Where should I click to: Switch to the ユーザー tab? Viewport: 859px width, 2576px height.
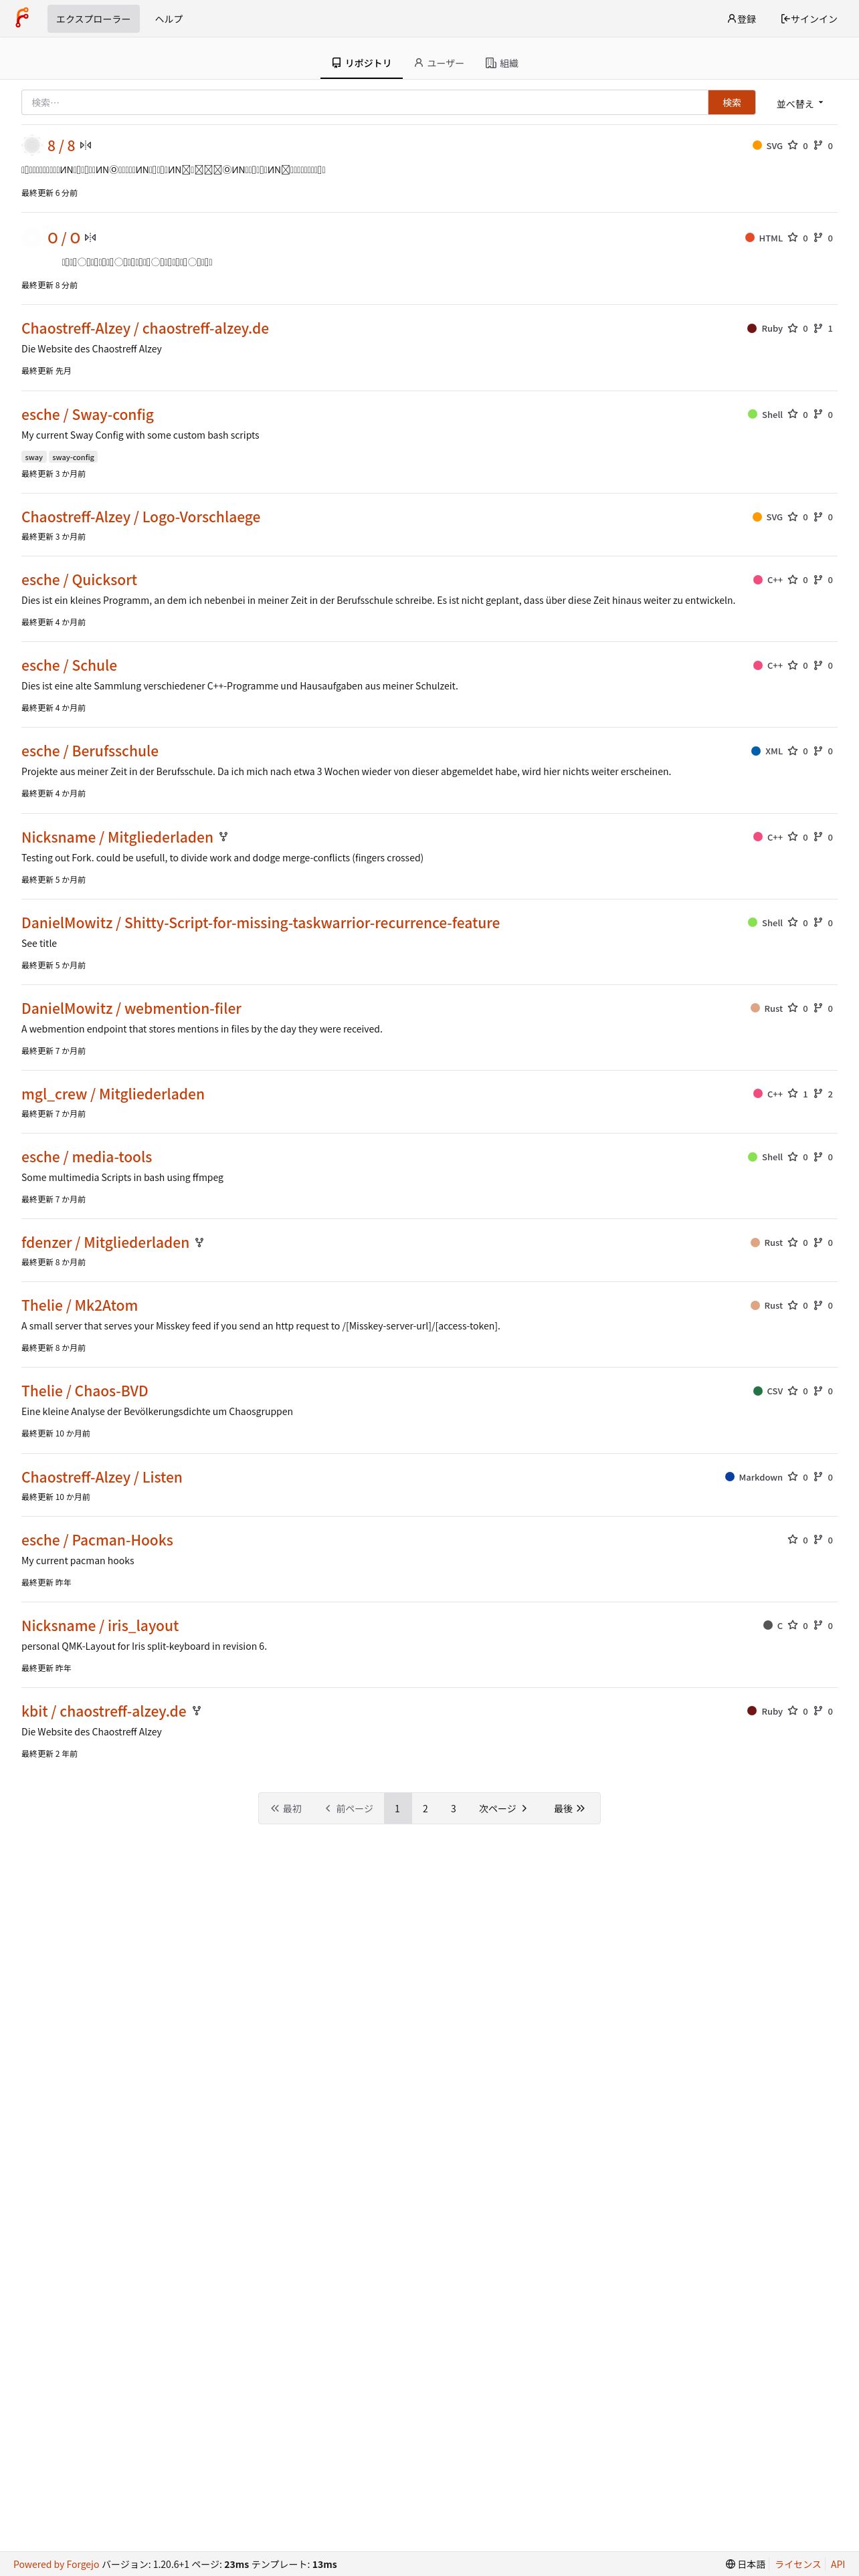(439, 63)
